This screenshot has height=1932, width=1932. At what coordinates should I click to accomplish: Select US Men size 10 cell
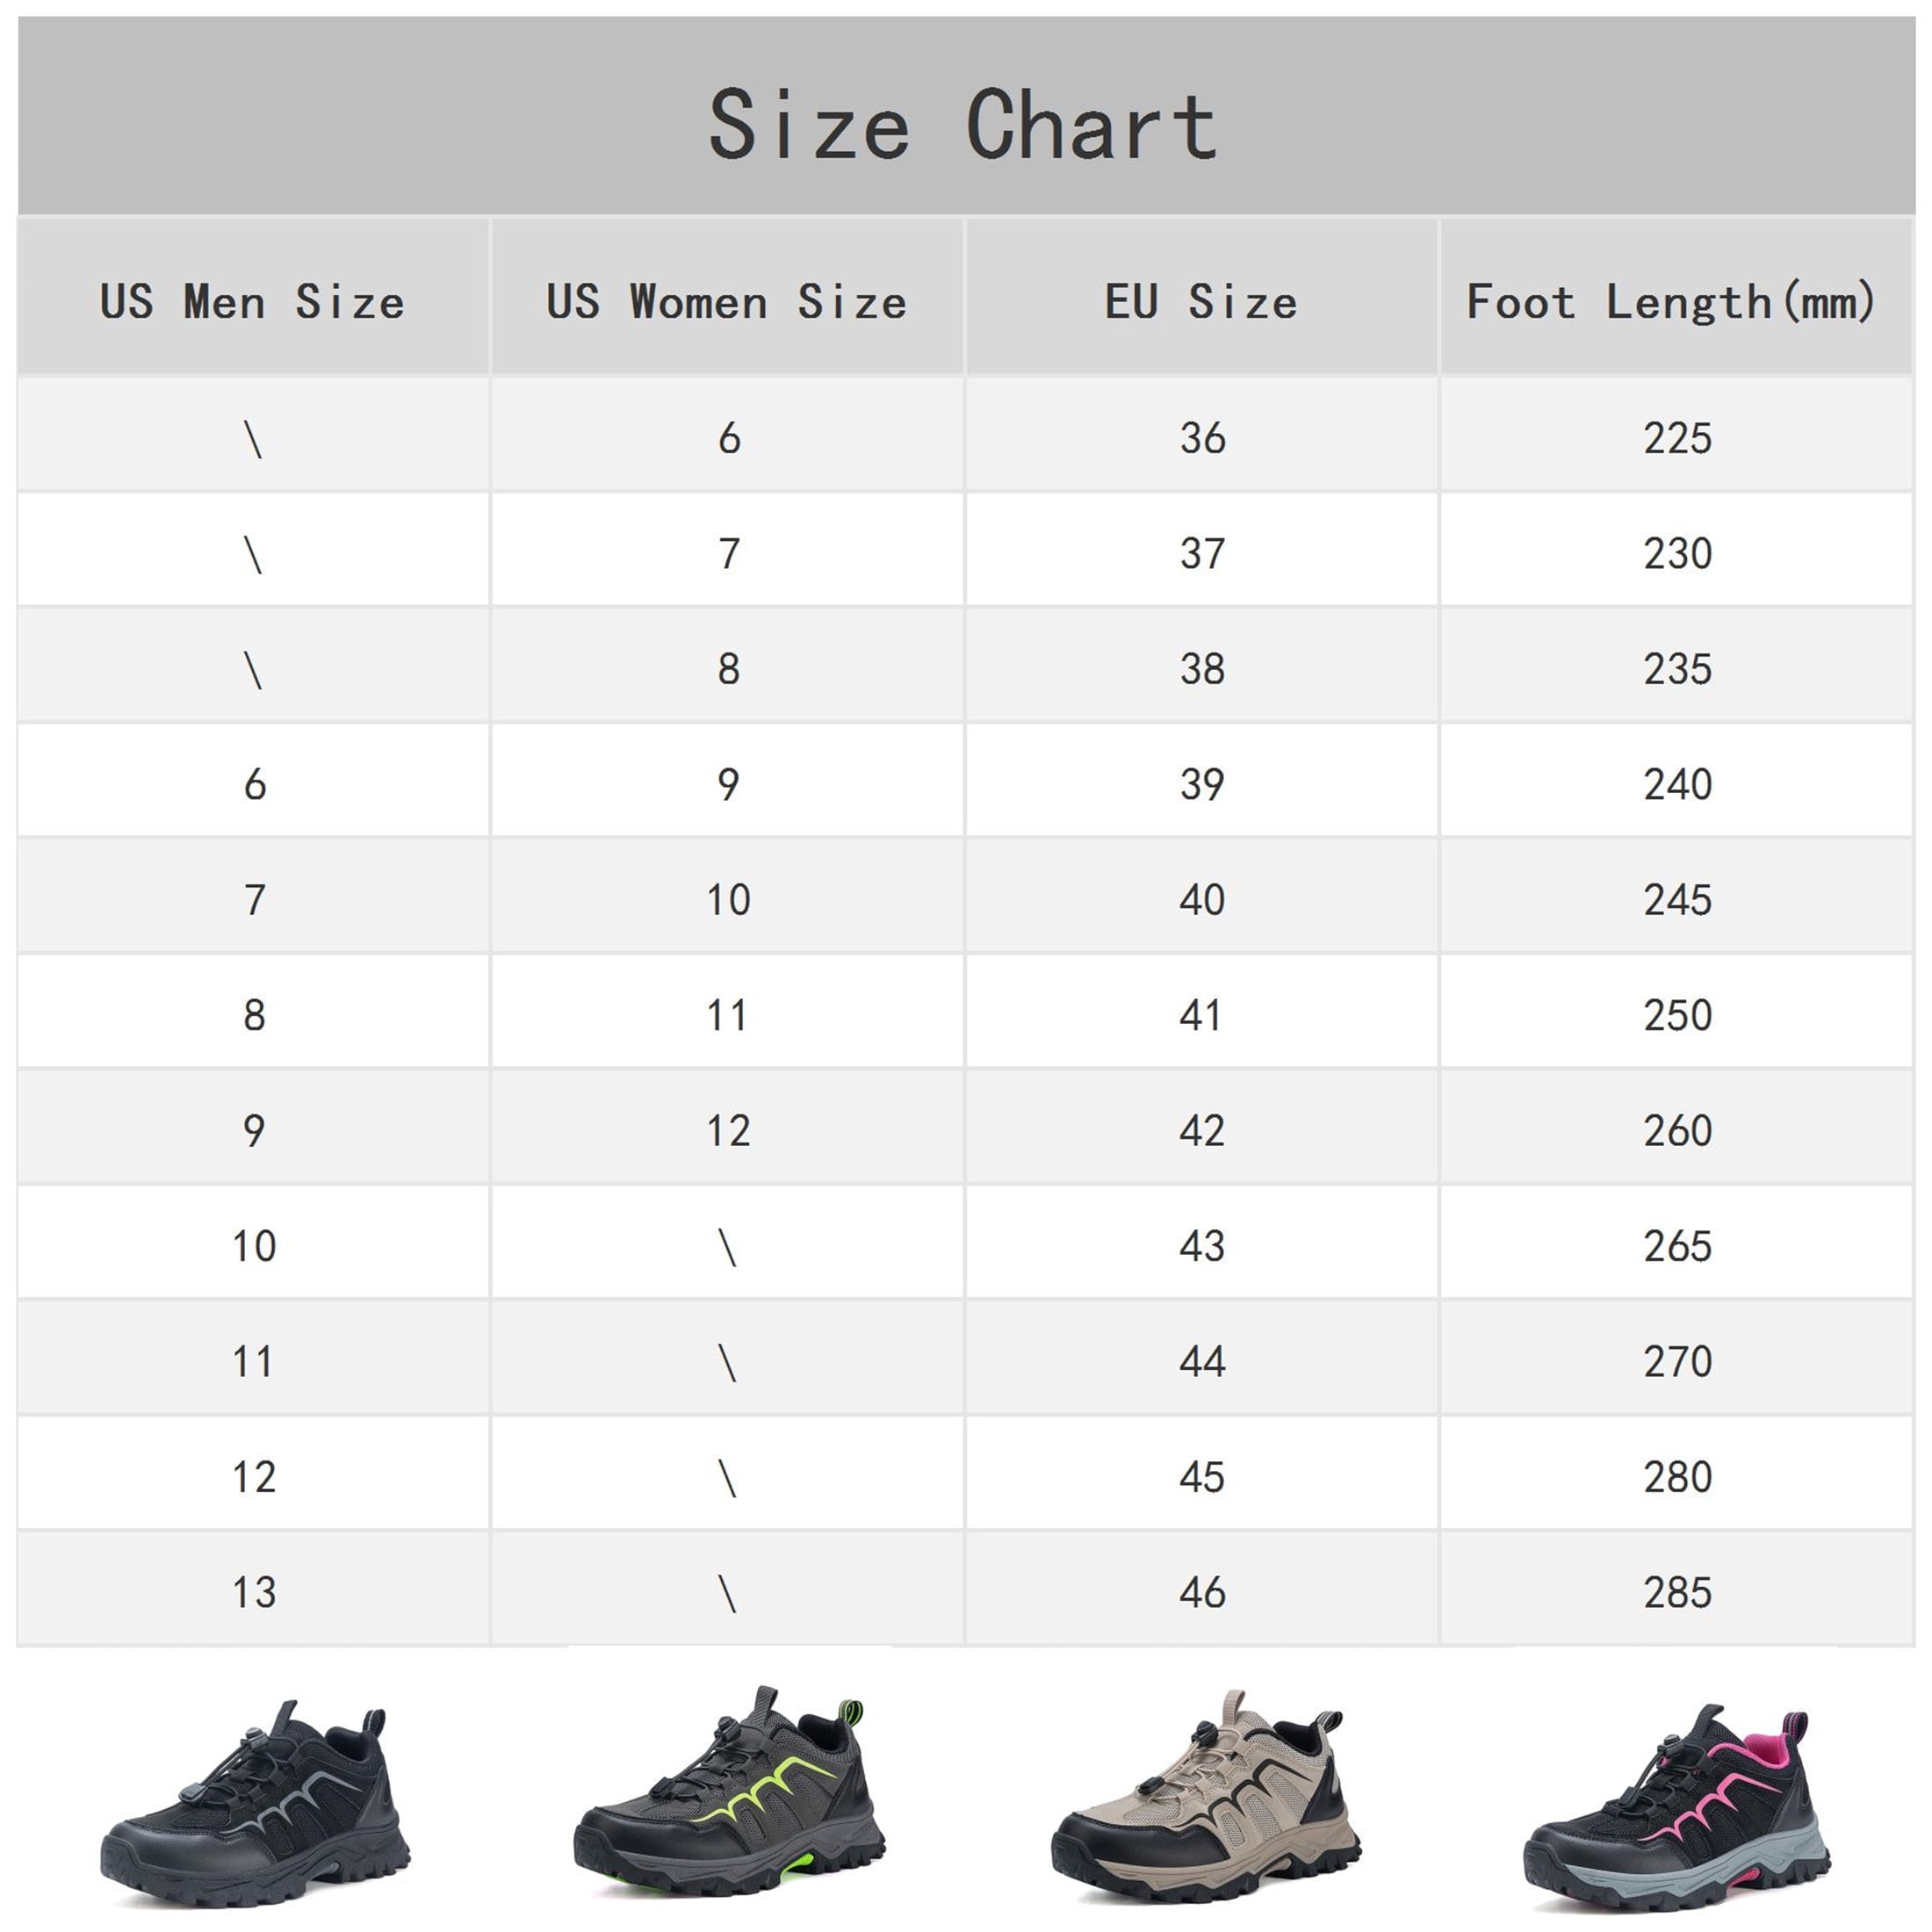(x=254, y=1245)
